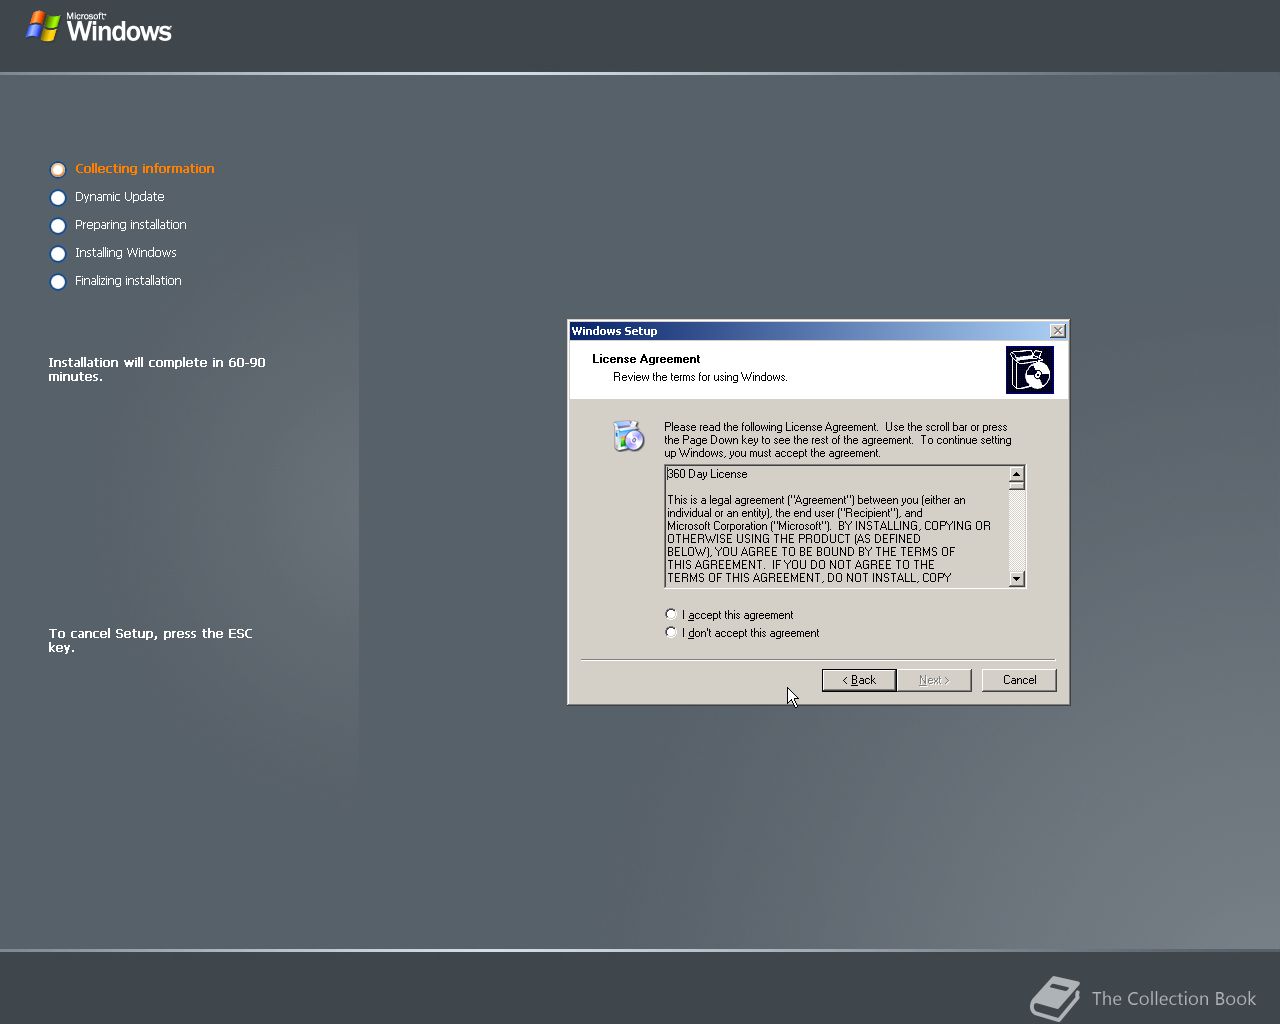Click the Collecting information step bullet
1280x1024 pixels.
click(x=58, y=170)
